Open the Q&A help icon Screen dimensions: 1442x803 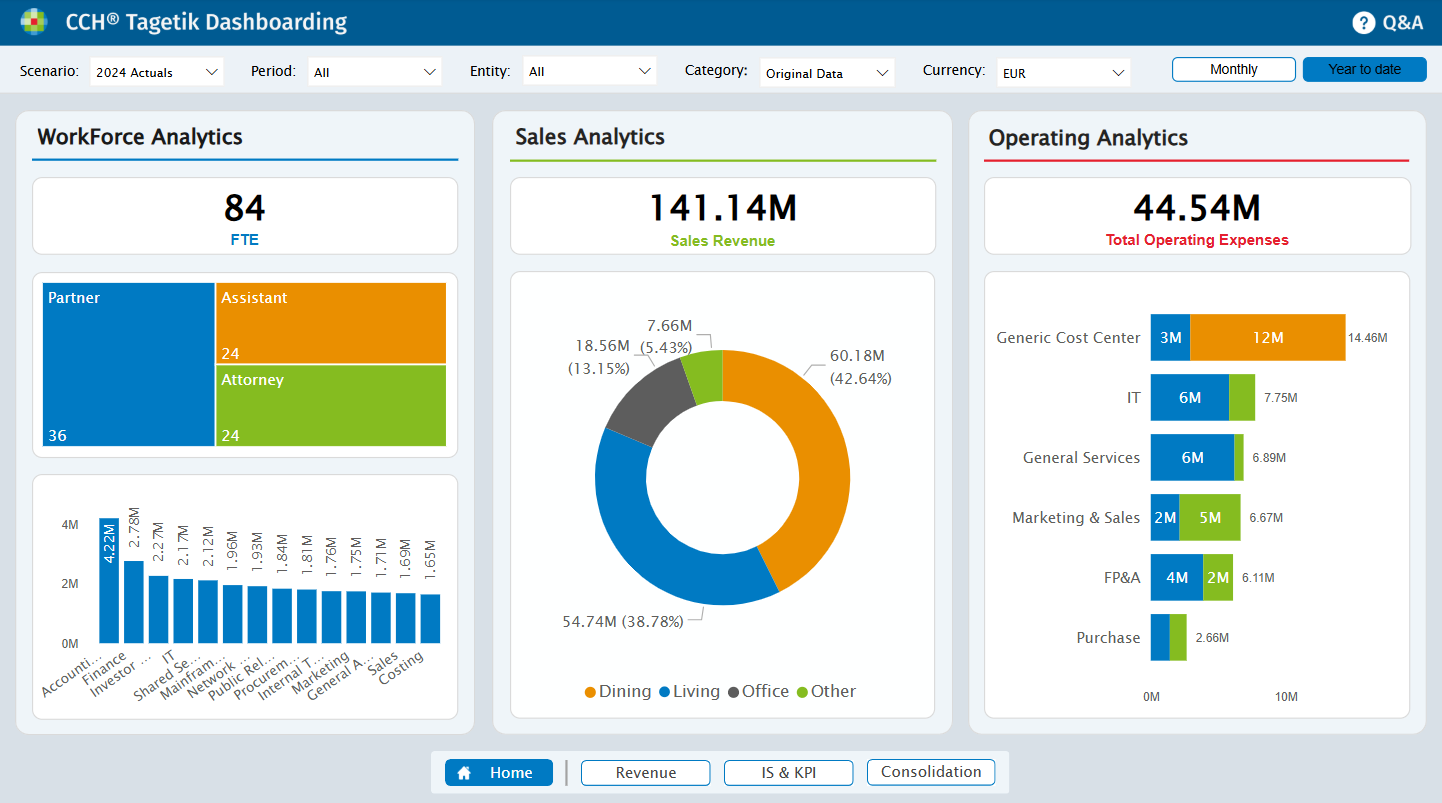(1363, 23)
